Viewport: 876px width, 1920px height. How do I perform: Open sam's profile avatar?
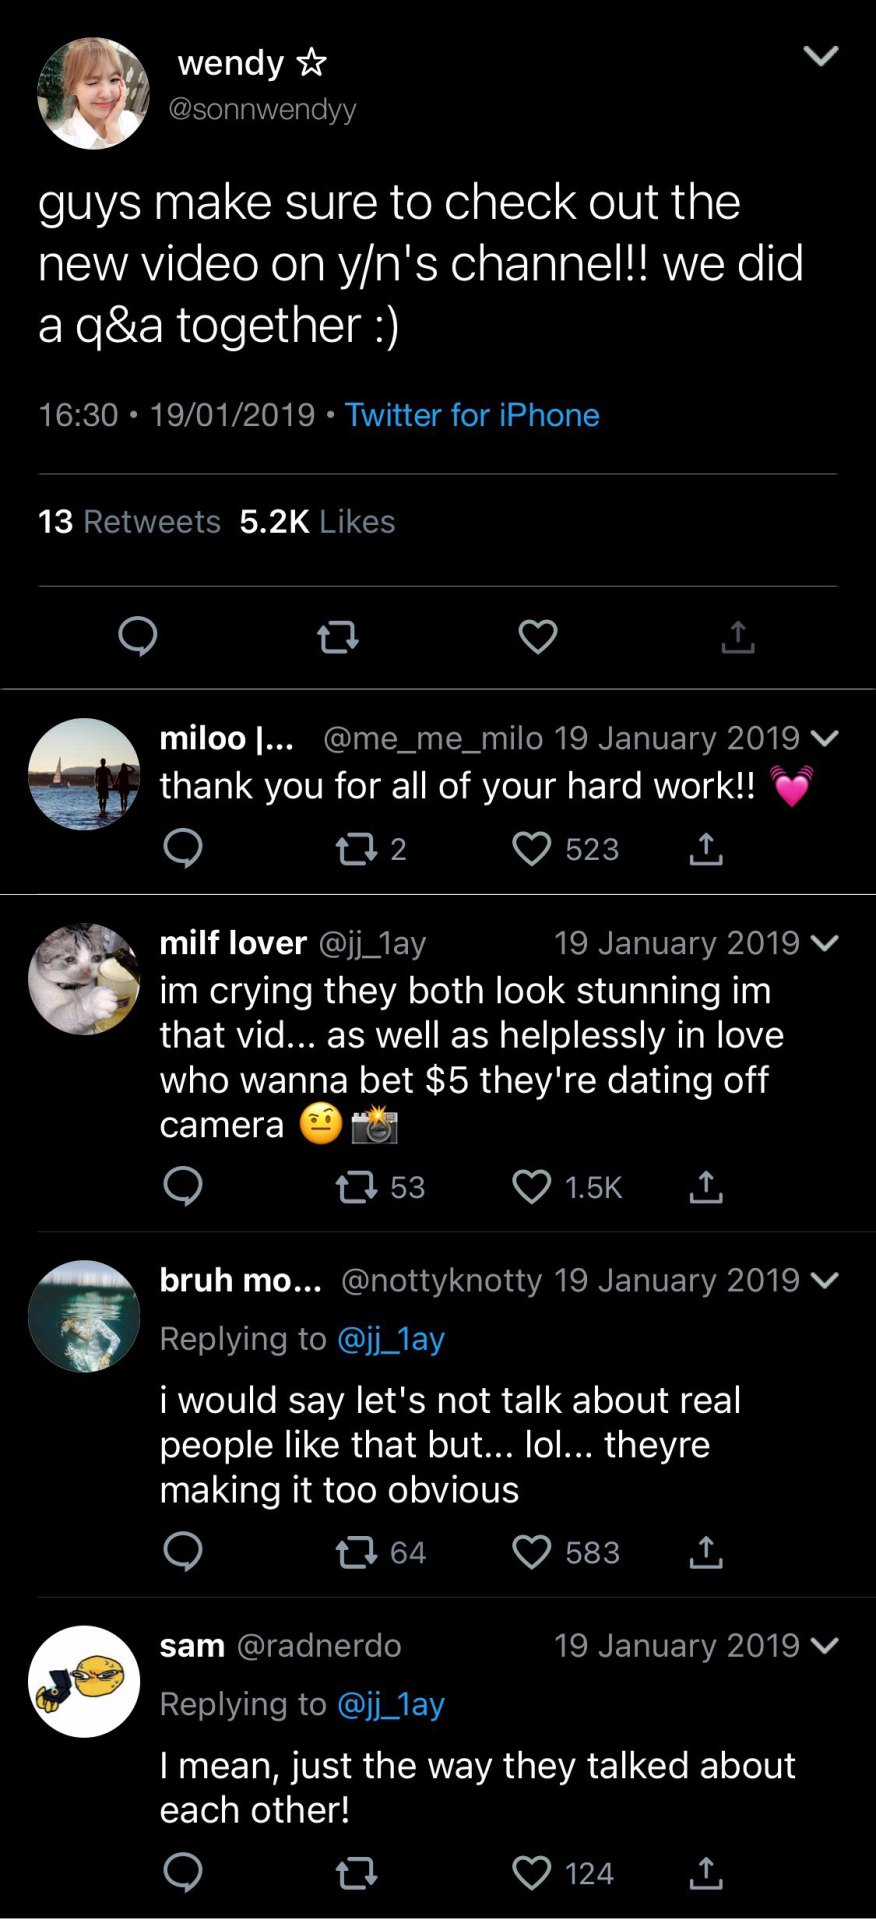[84, 1681]
